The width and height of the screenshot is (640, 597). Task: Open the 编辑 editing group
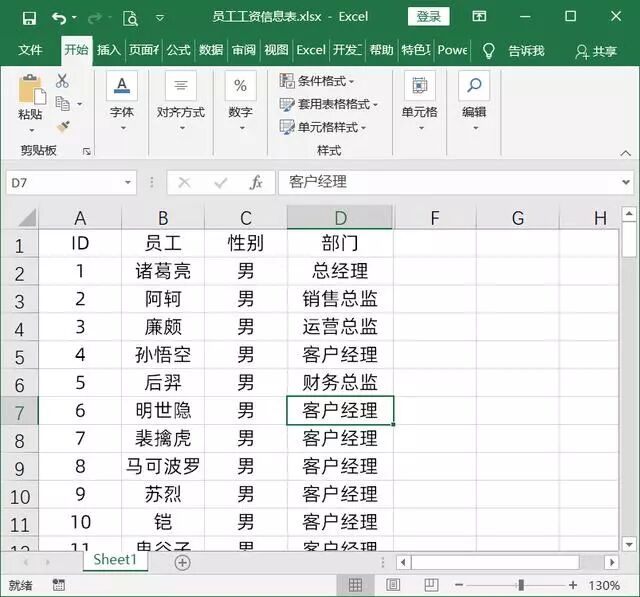(474, 102)
